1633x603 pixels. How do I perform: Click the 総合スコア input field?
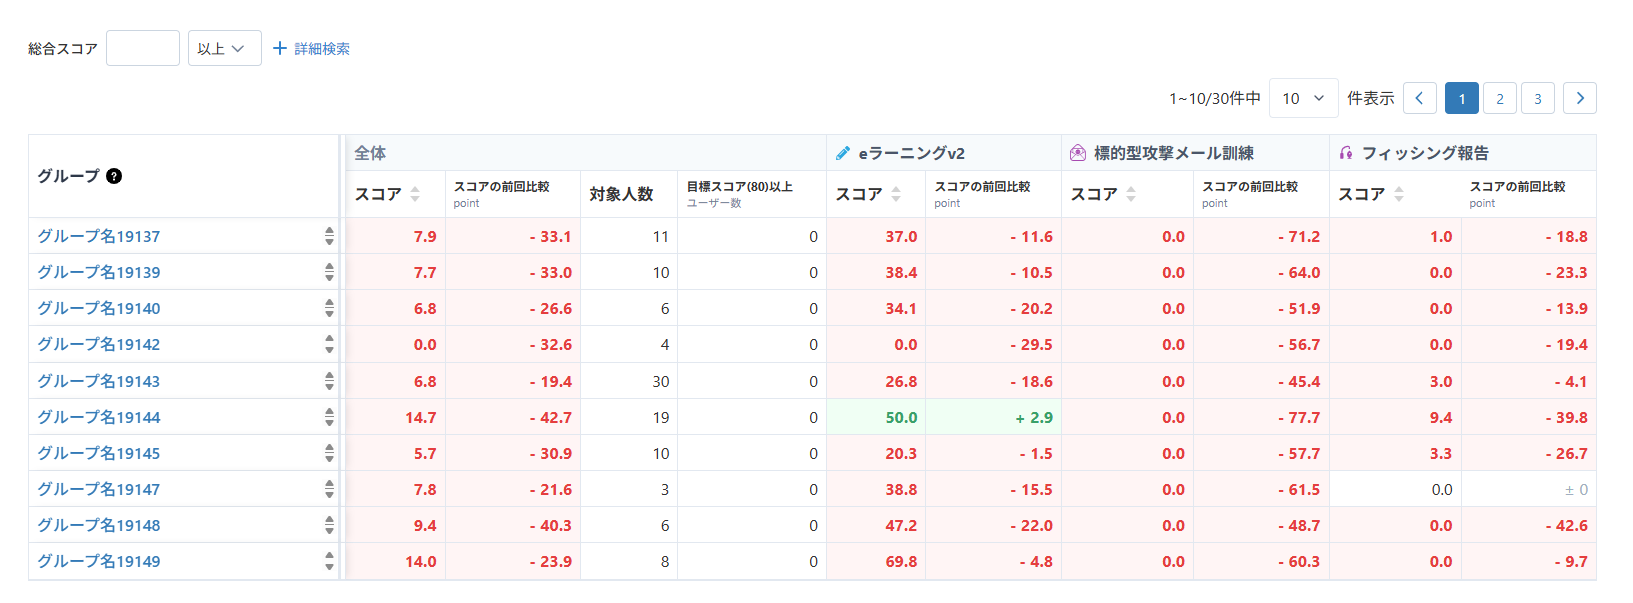143,48
